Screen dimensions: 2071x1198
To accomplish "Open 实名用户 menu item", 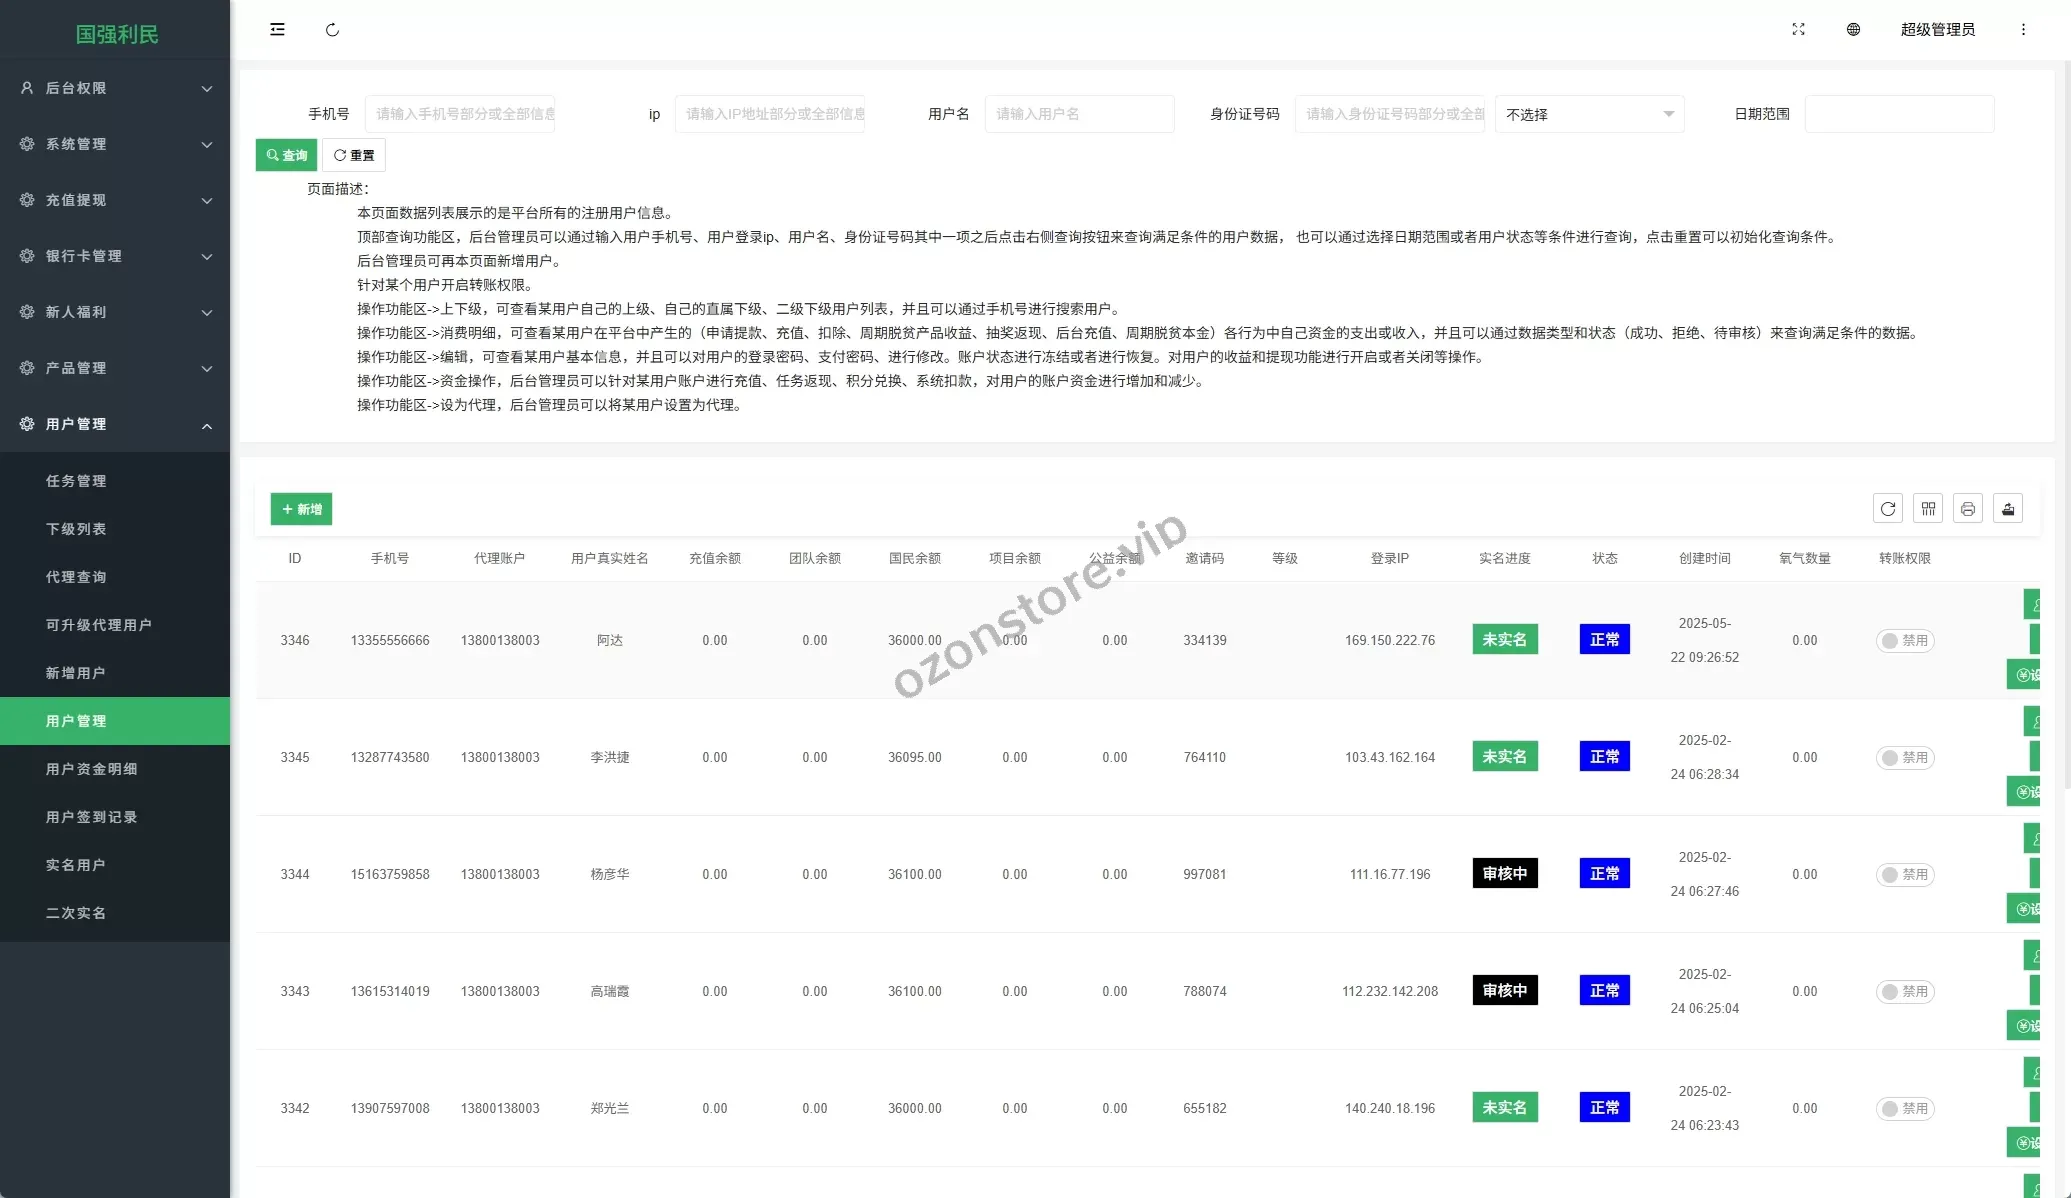I will (x=75, y=865).
